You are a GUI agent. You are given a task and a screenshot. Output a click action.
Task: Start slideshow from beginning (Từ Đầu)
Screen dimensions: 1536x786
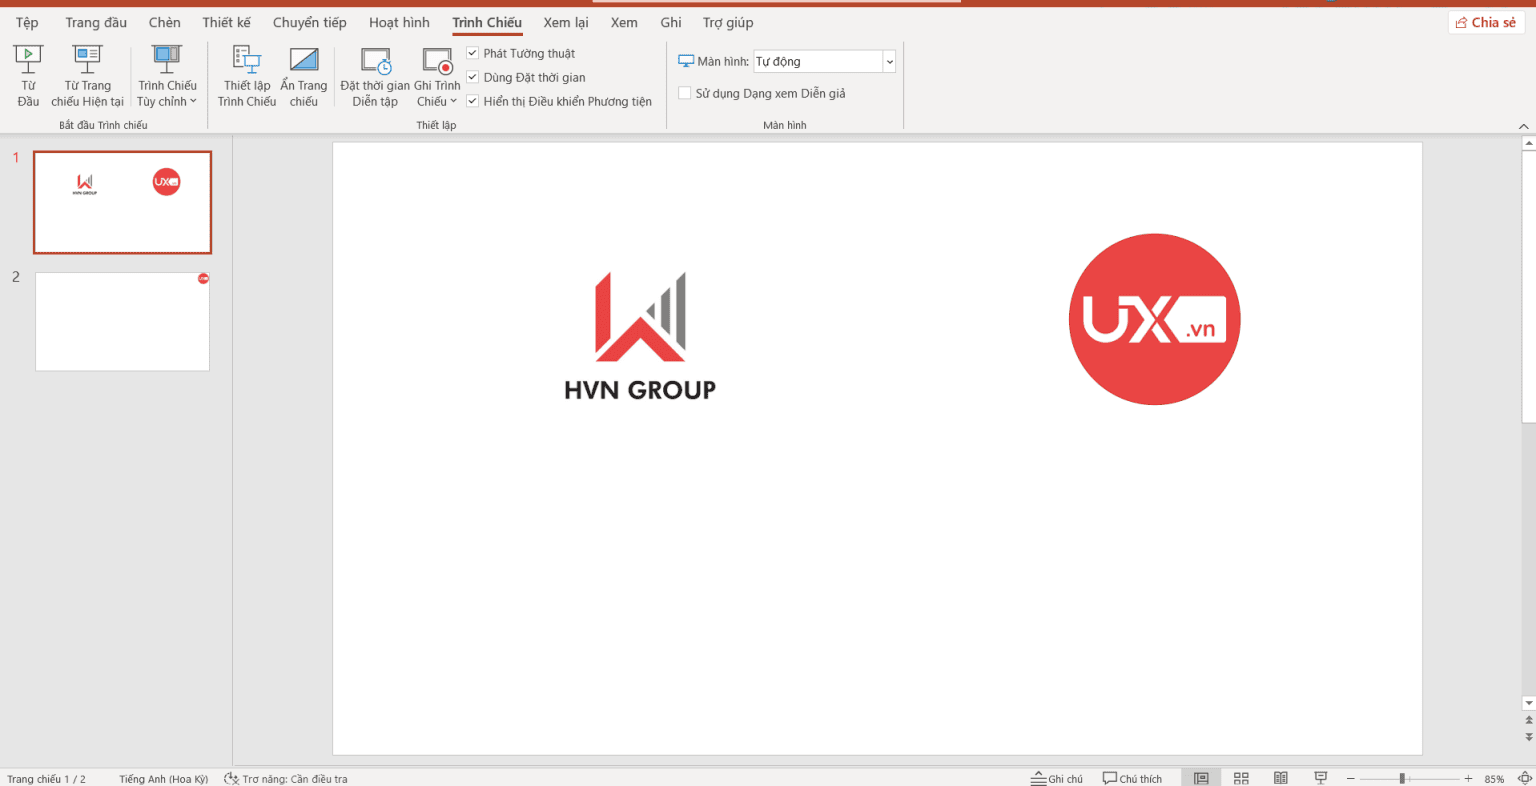28,75
